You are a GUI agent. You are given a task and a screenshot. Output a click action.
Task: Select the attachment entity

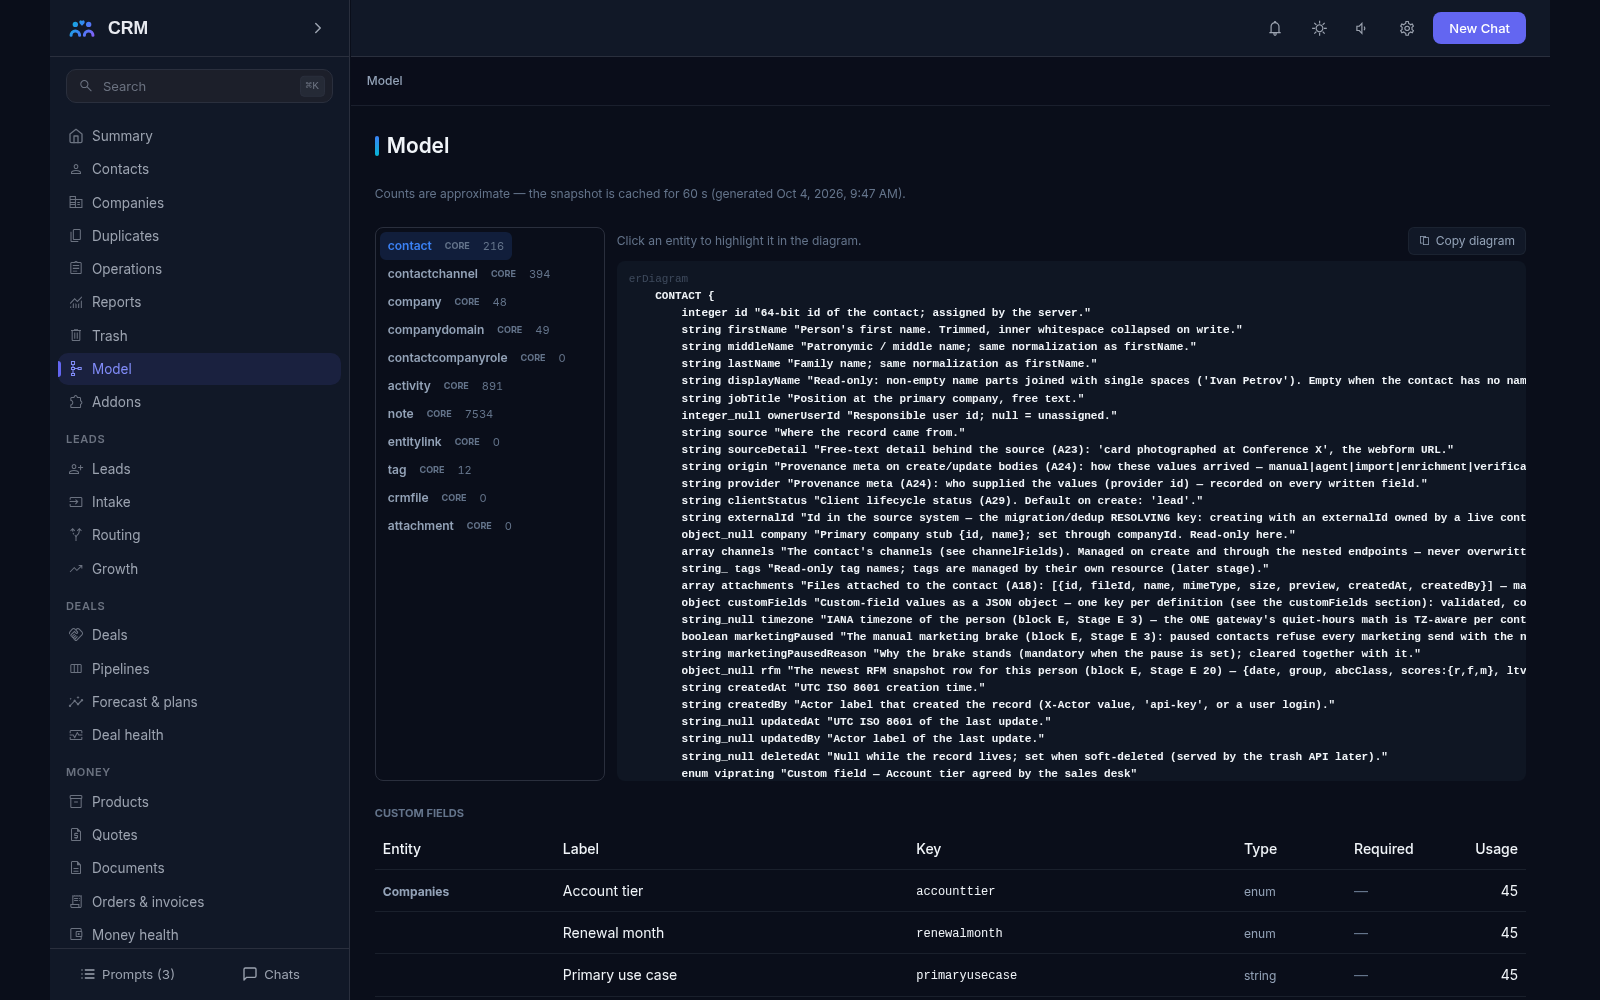pyautogui.click(x=450, y=526)
